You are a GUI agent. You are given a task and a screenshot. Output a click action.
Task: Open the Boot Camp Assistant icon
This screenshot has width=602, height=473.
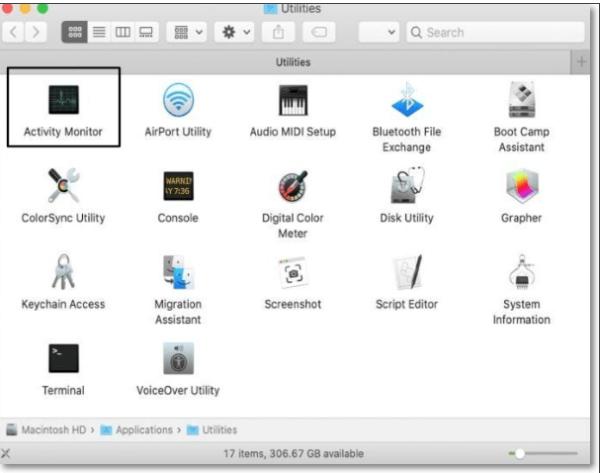(521, 99)
